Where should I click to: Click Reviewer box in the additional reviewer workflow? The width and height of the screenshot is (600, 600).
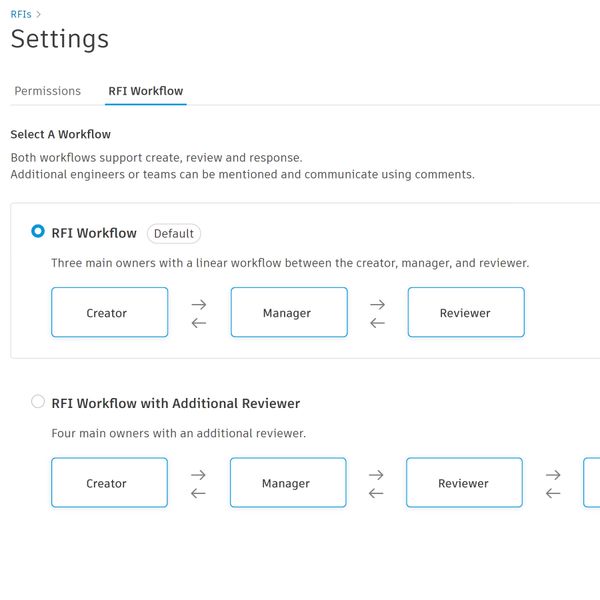pyautogui.click(x=463, y=483)
